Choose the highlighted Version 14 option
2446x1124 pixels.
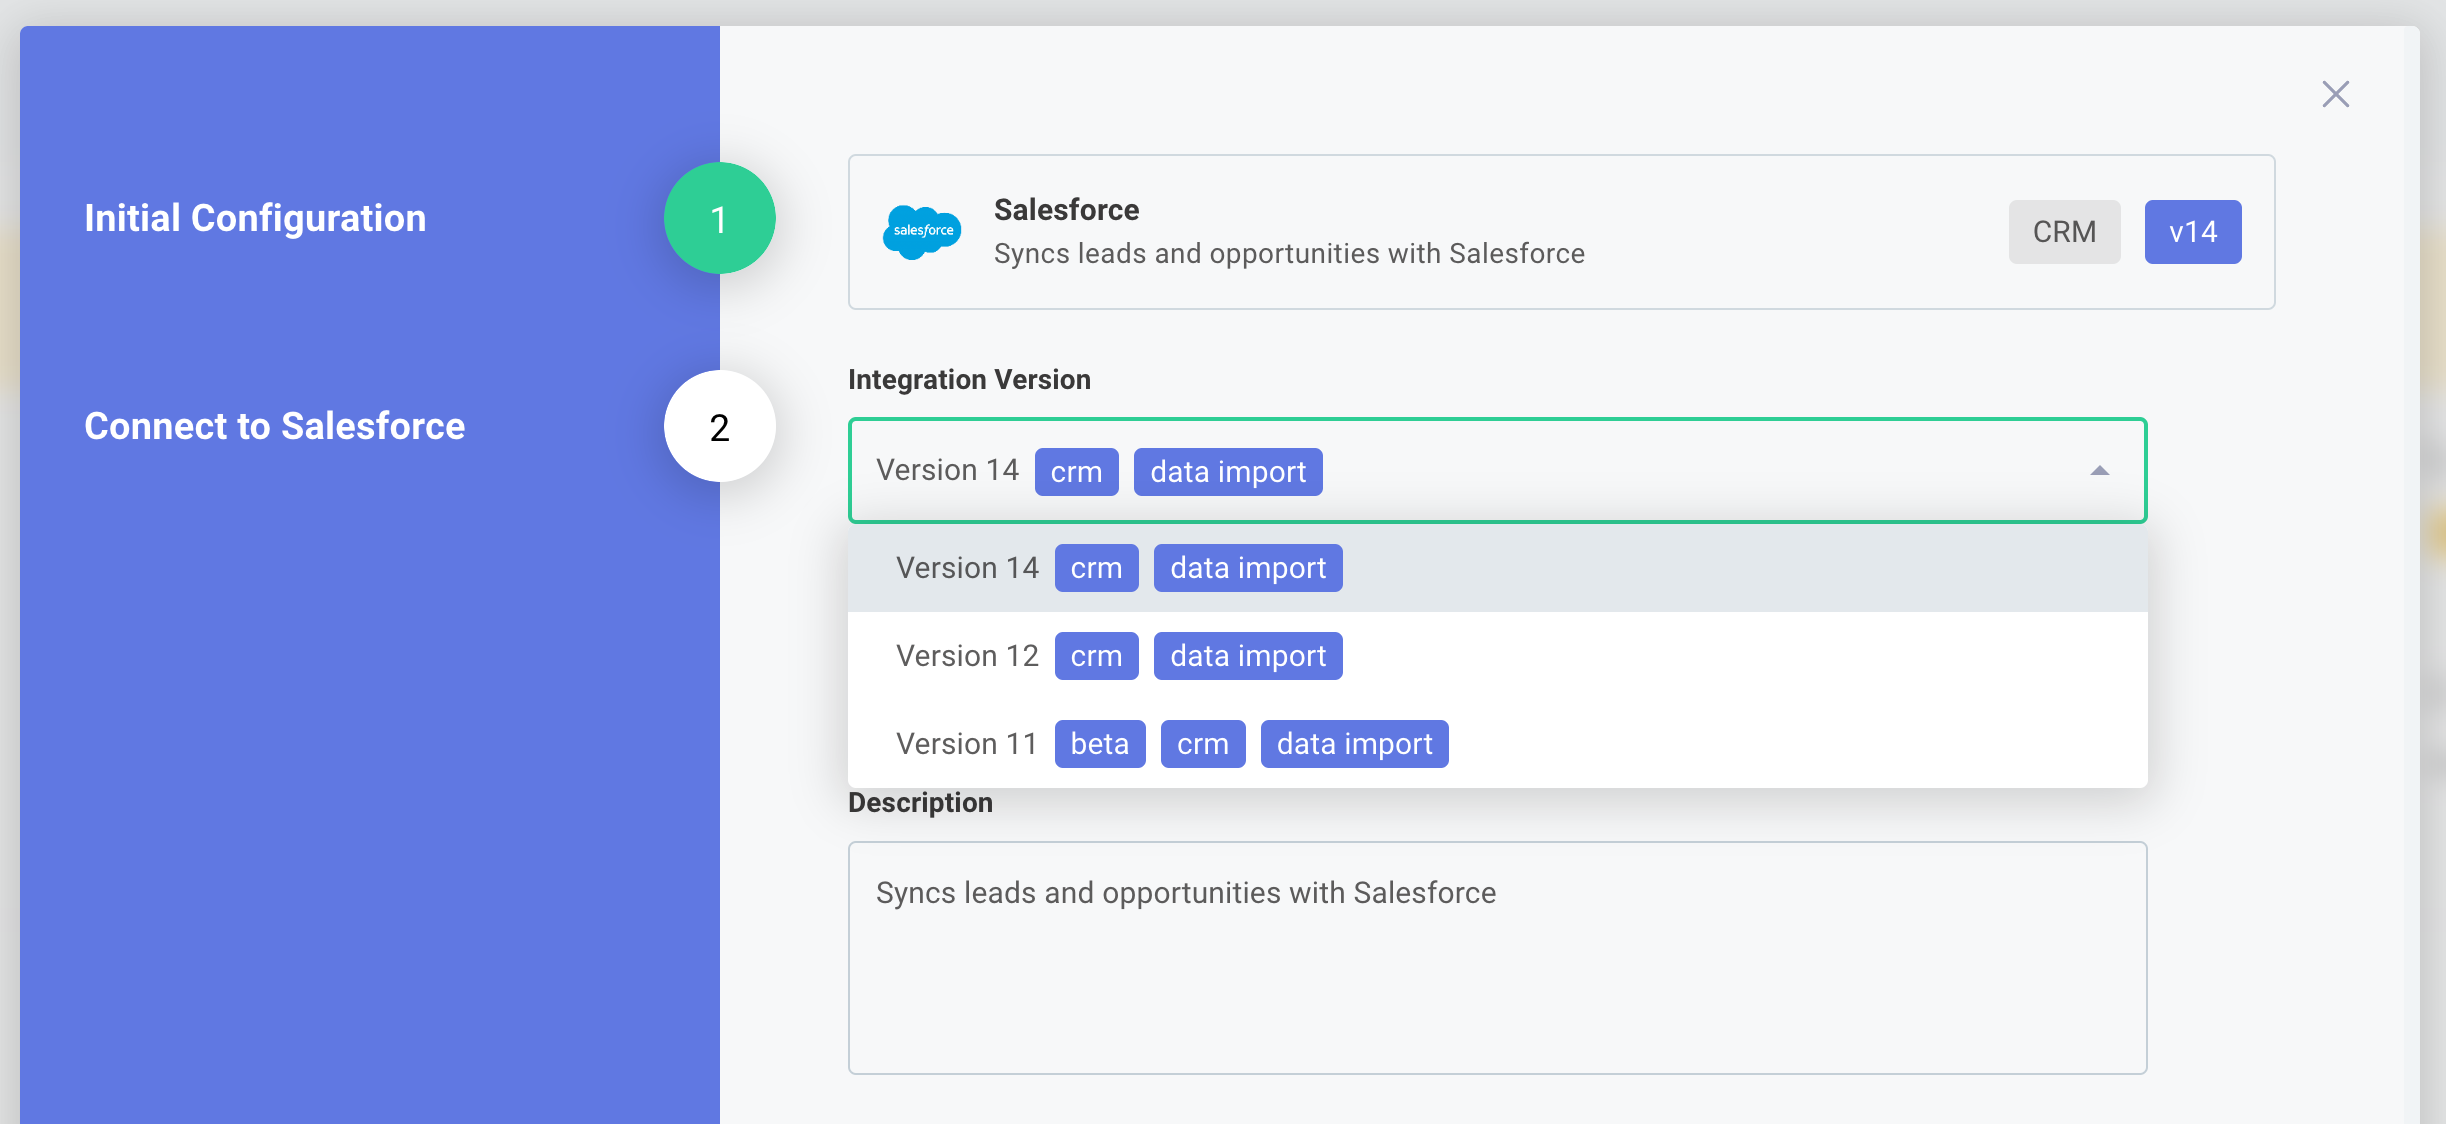point(966,567)
